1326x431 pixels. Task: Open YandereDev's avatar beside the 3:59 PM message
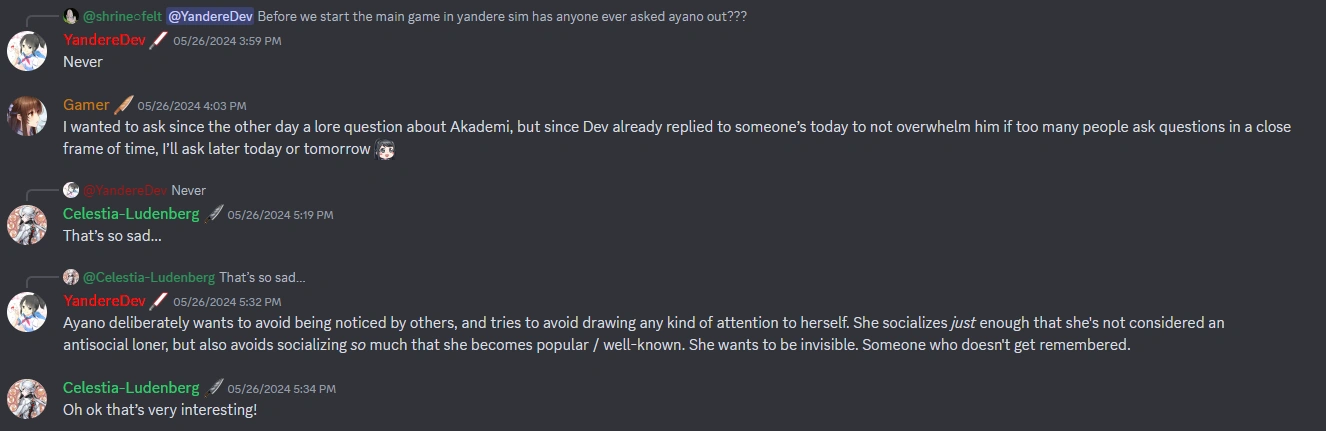tap(27, 50)
